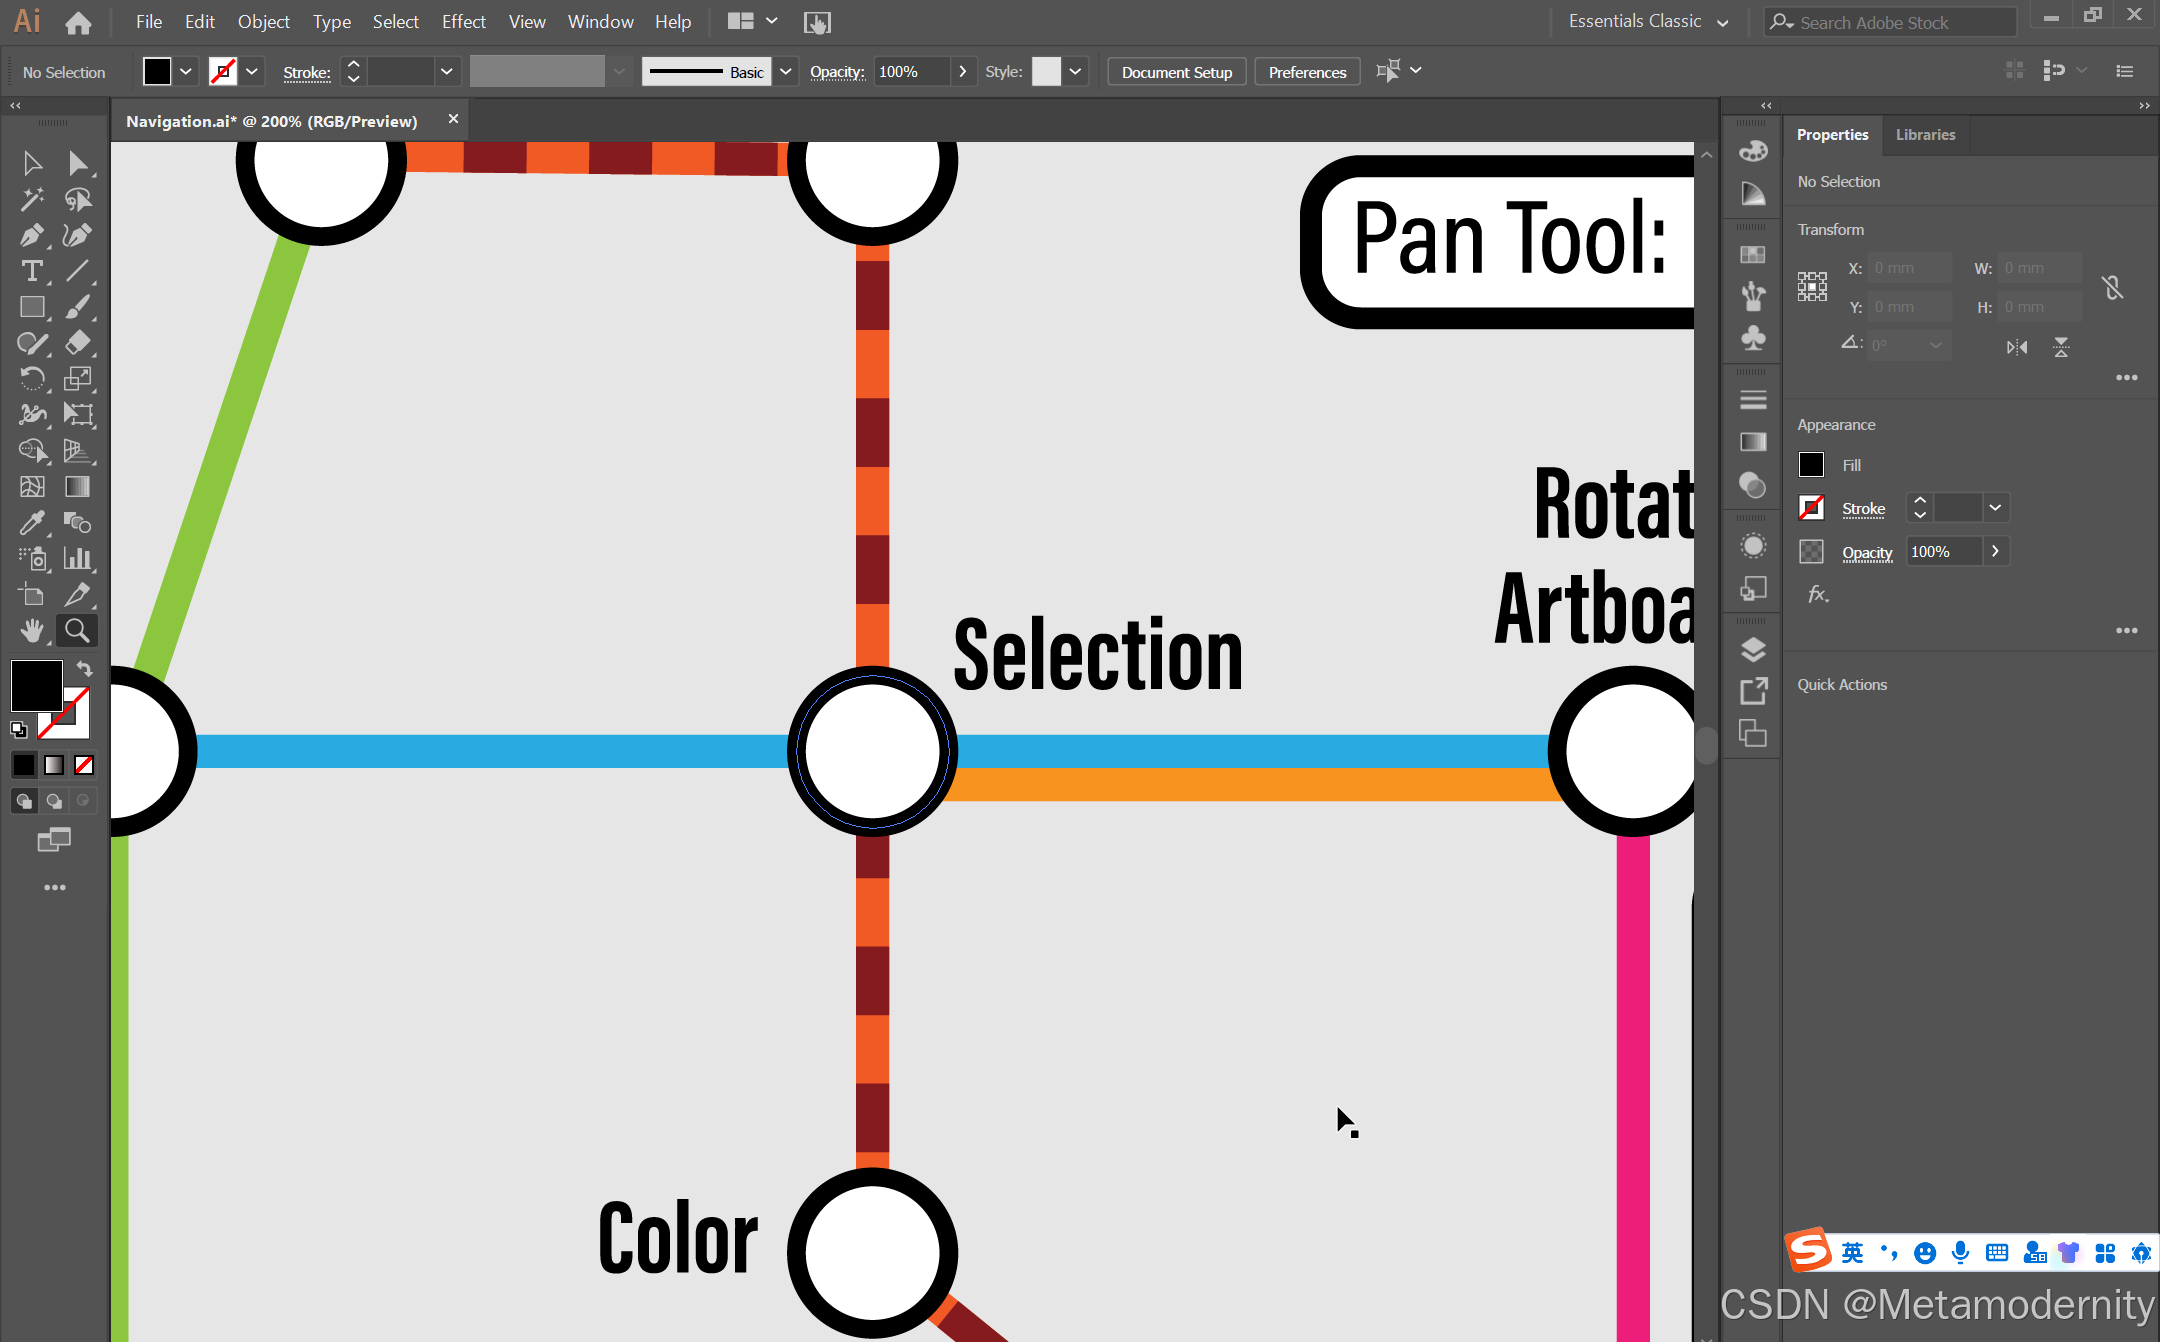2160x1342 pixels.
Task: Select the Eyedropper tool
Action: tap(31, 522)
